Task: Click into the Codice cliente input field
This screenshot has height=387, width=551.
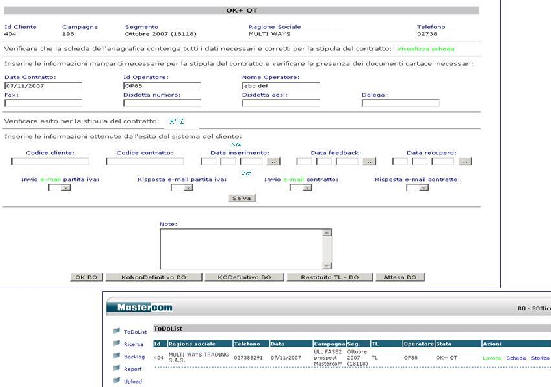Action: click(x=50, y=161)
